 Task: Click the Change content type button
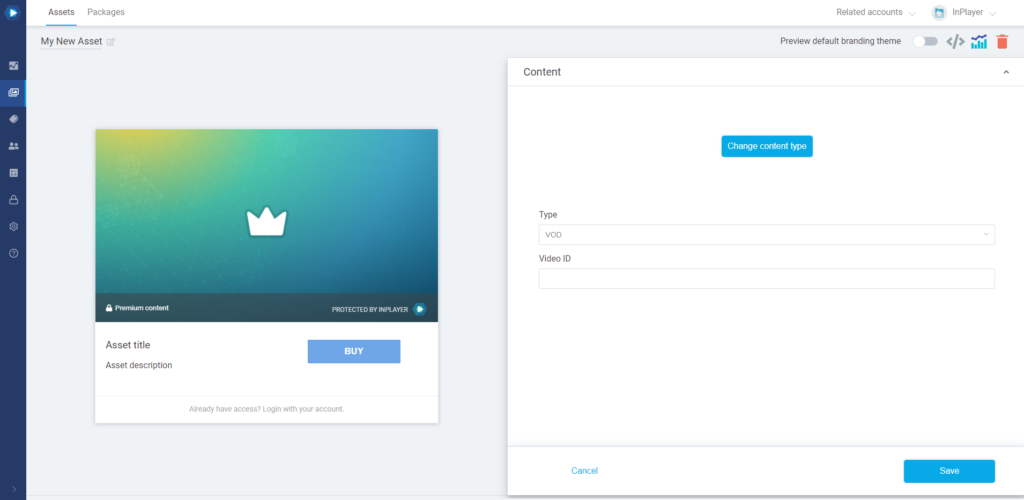pos(767,146)
